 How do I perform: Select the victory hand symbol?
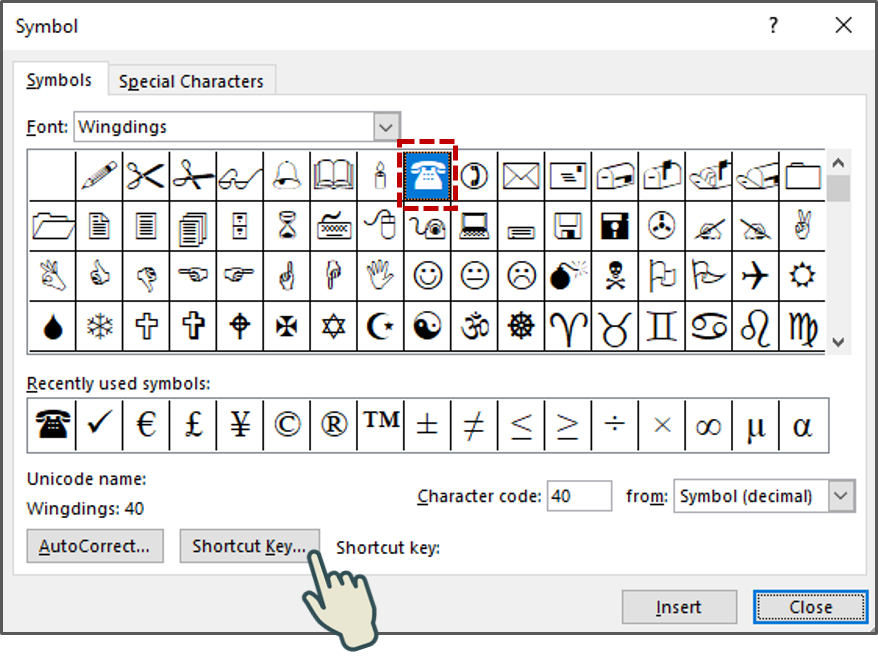point(802,226)
